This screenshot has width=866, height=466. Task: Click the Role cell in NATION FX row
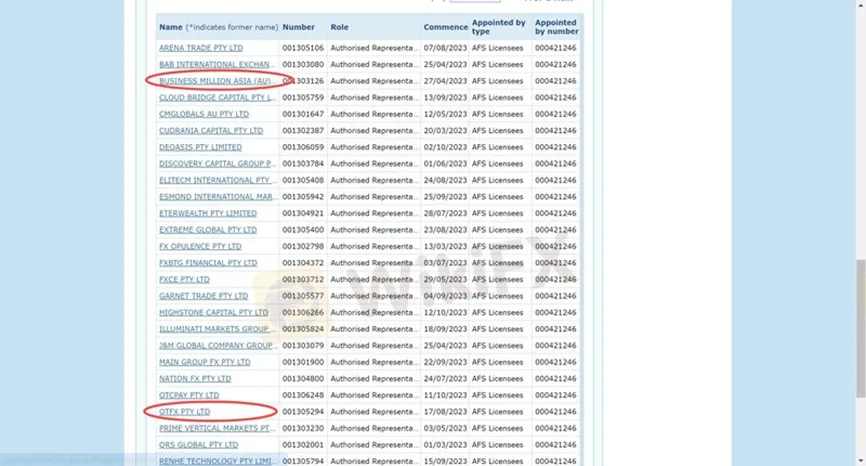point(374,379)
